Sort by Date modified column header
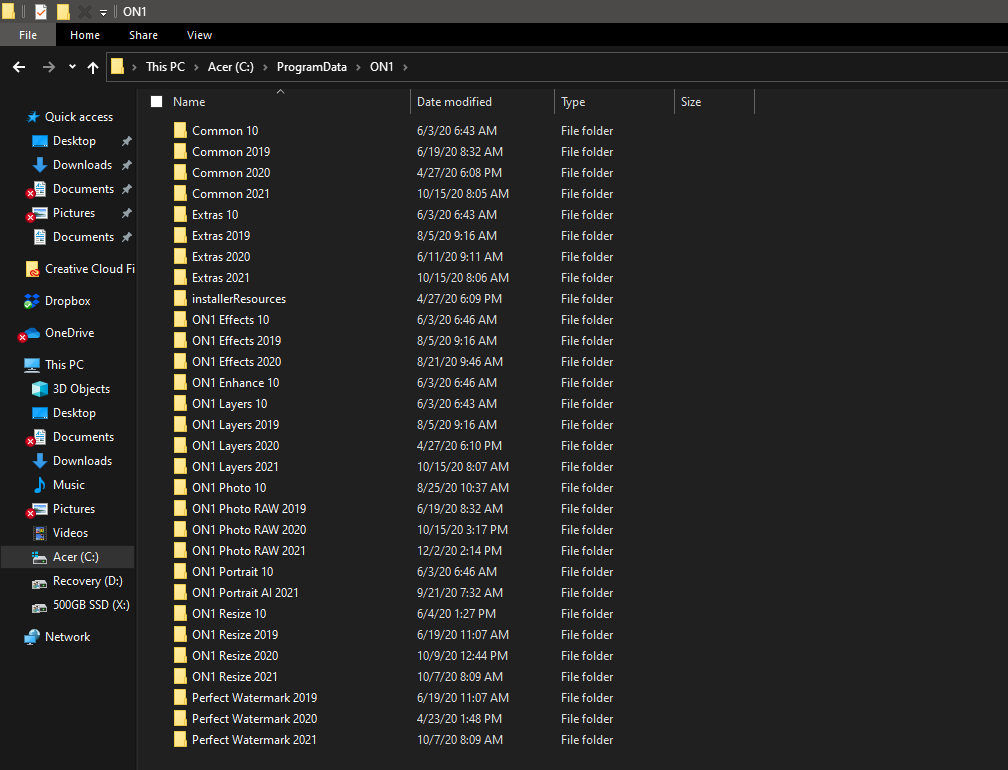Screen dimensions: 1008x770 pyautogui.click(x=454, y=102)
